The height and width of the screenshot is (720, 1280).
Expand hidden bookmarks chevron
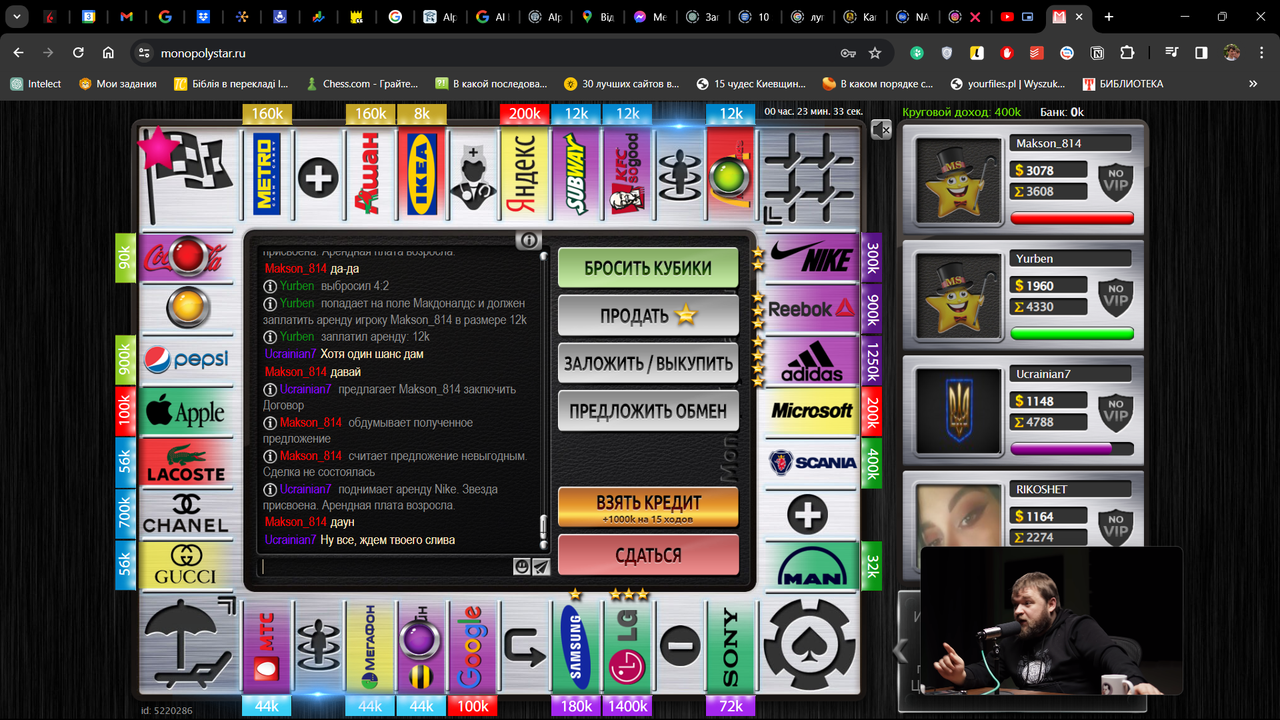(x=1253, y=84)
